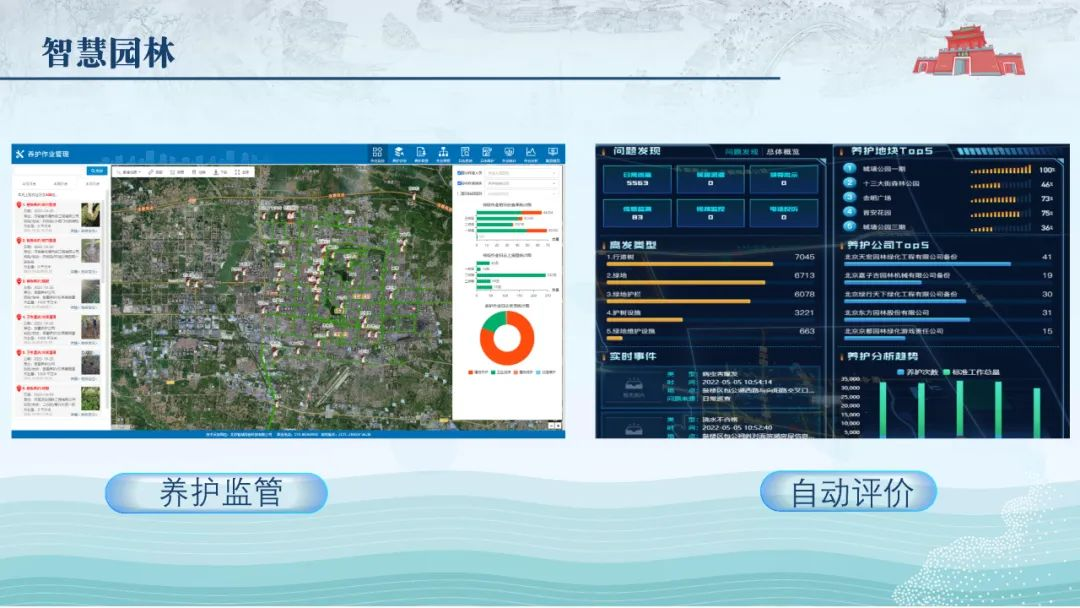Click rank 5 park row with score 36

pyautogui.click(x=949, y=227)
